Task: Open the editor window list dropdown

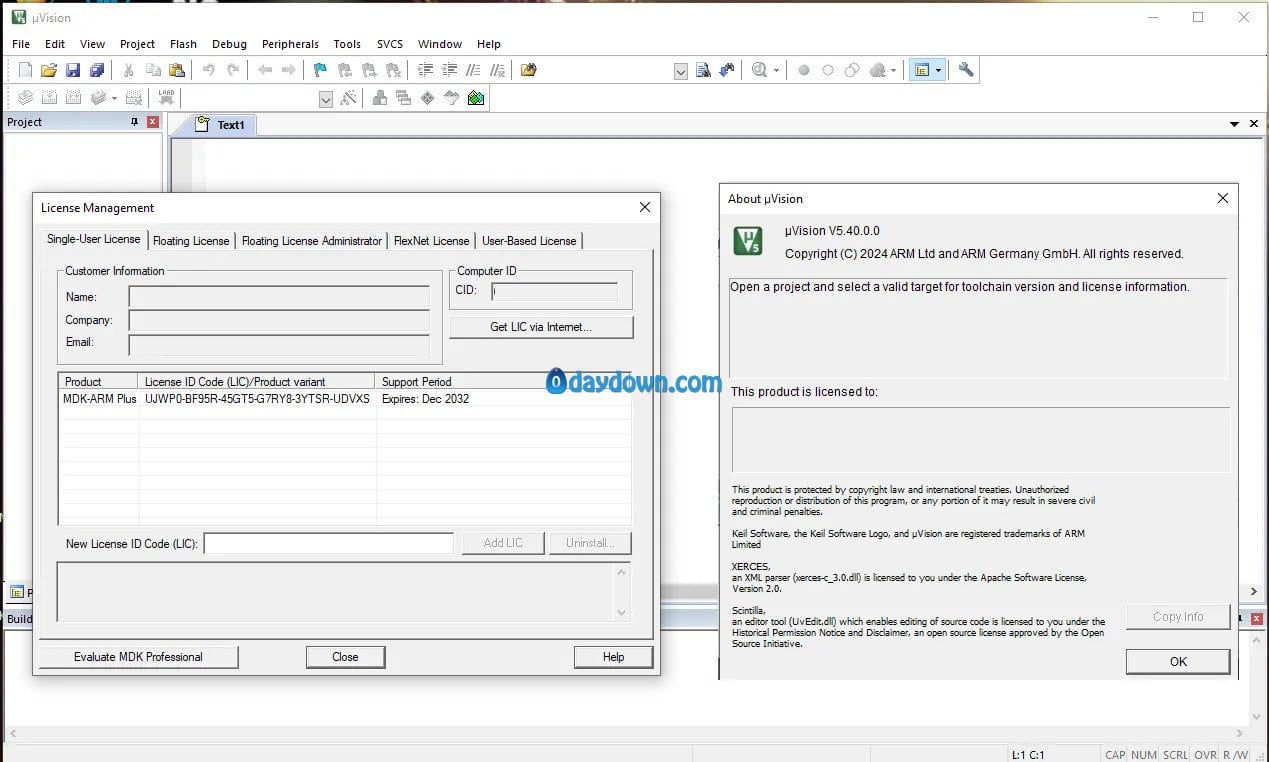Action: pyautogui.click(x=1234, y=124)
